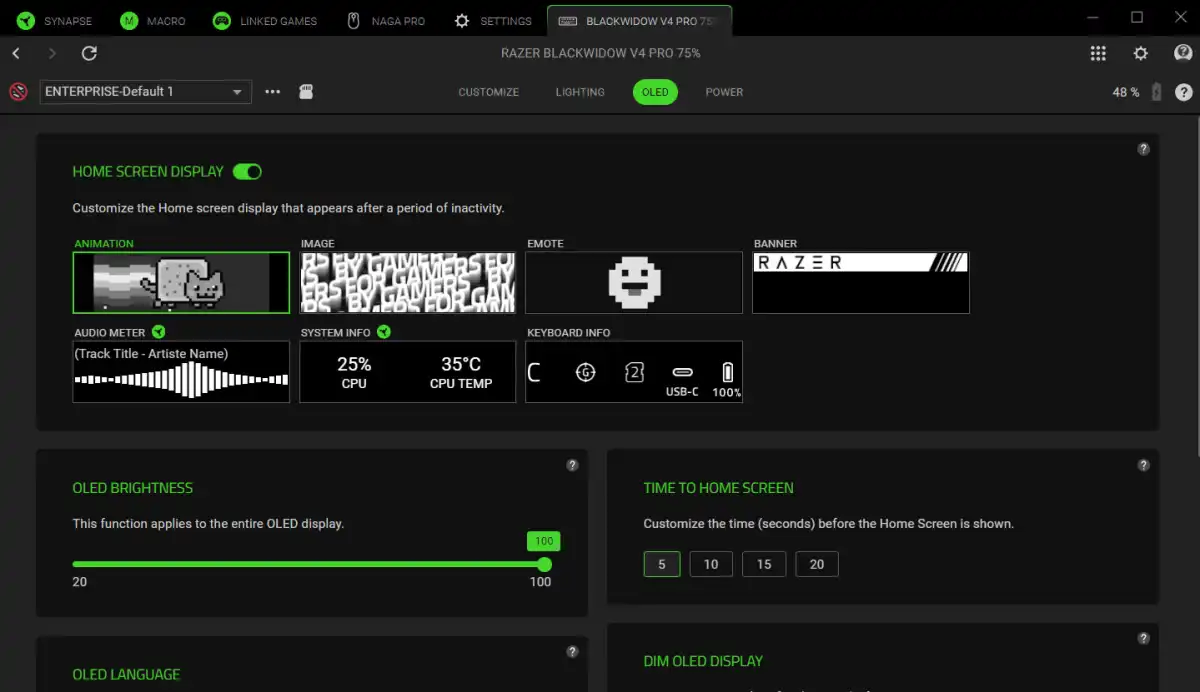
Task: Open the POWER tab
Action: pos(724,92)
